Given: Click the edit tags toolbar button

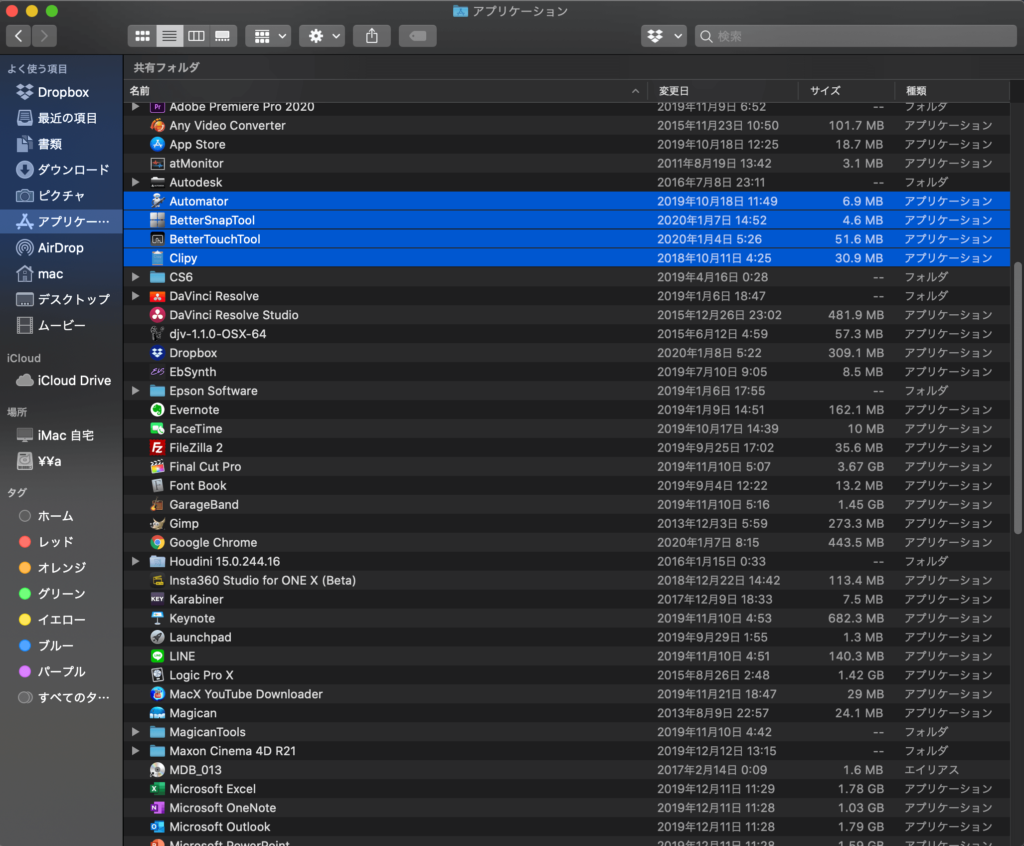Looking at the screenshot, I should [418, 36].
